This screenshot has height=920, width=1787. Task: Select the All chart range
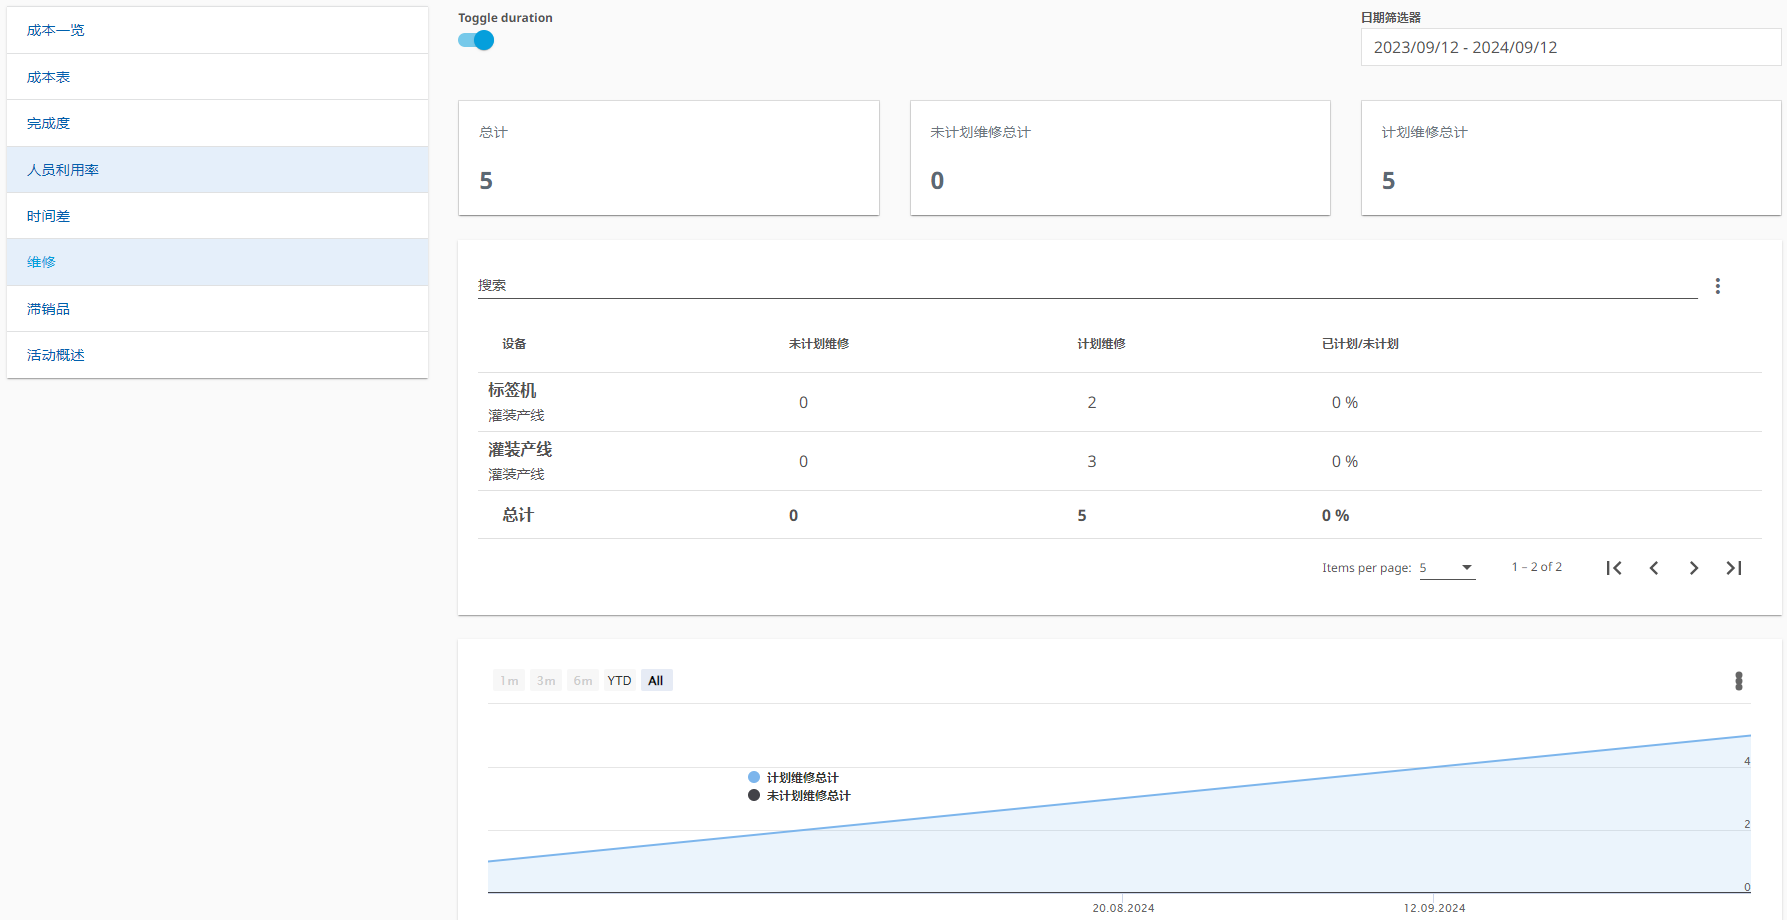[656, 681]
